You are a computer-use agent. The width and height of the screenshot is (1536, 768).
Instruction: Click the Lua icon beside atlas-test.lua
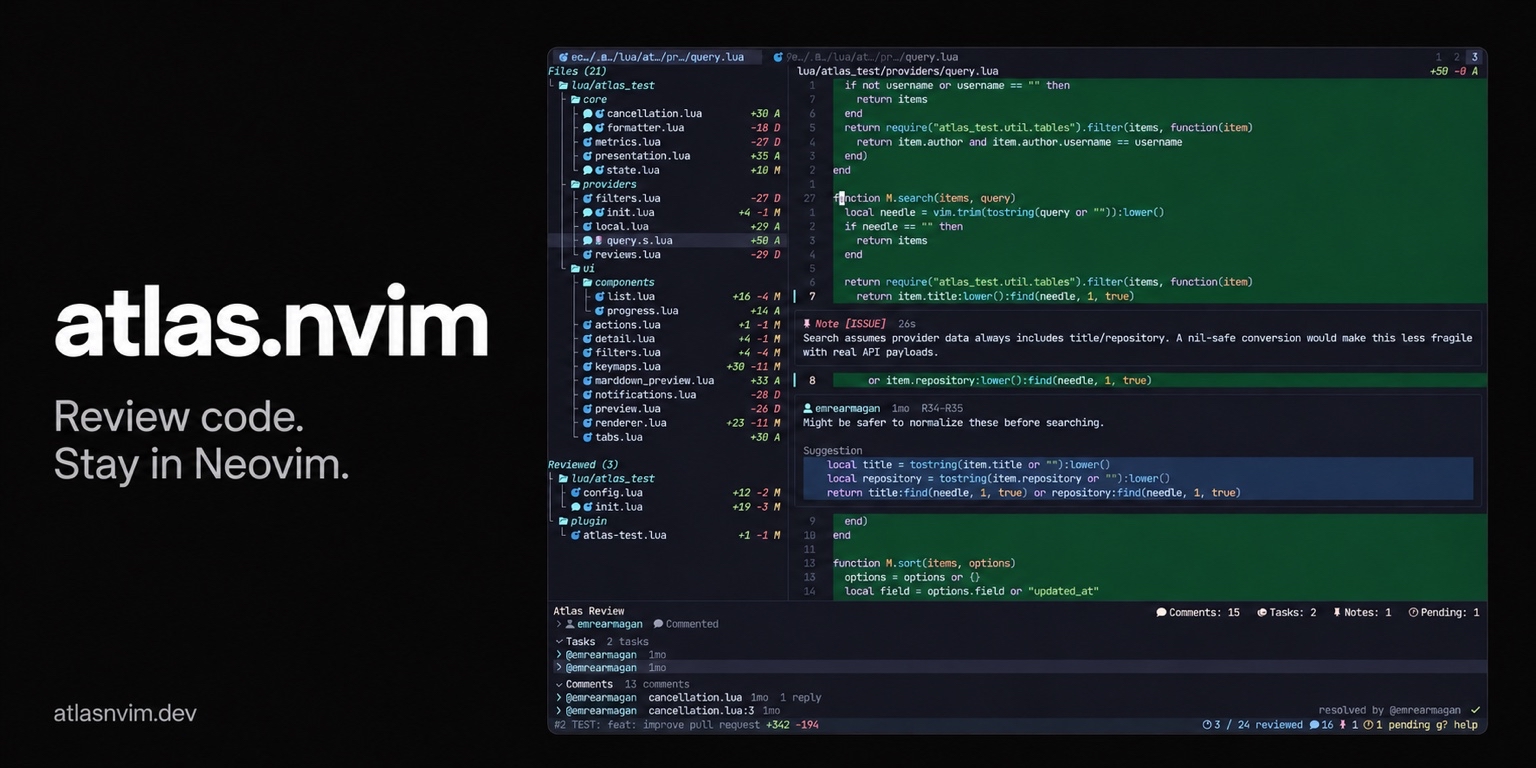pos(576,535)
